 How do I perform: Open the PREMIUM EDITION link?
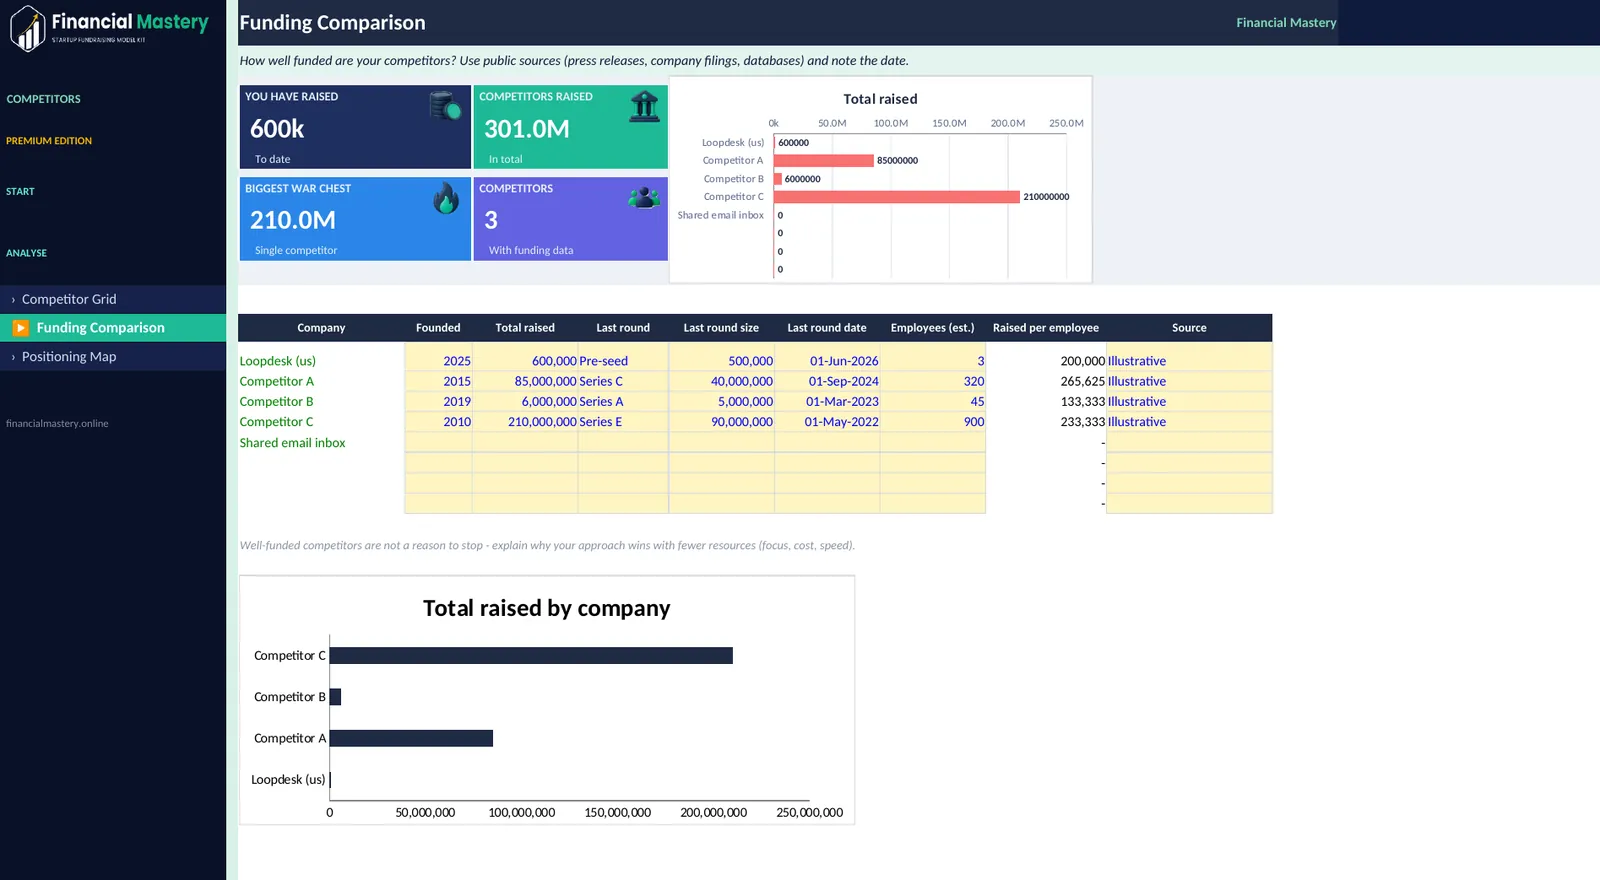click(49, 141)
